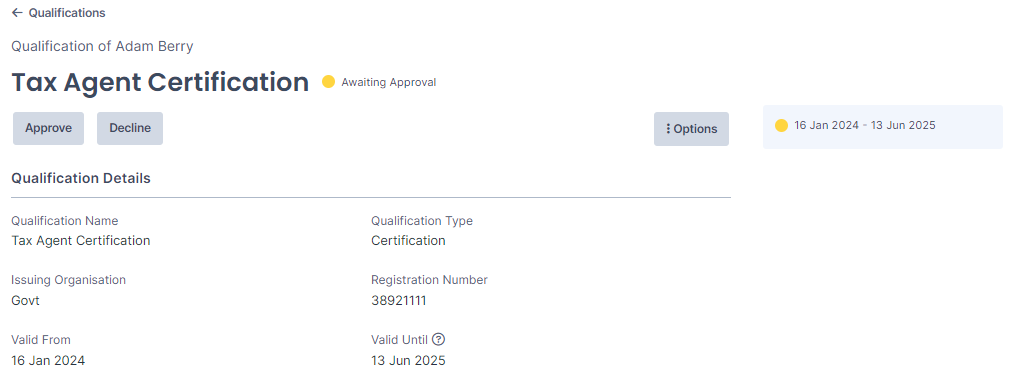The height and width of the screenshot is (379, 1012).
Task: Click the Valid Until date 13 Jun 2025
Action: [408, 360]
